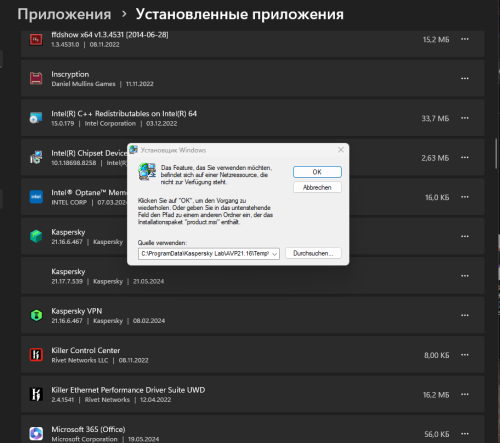Click the Killer Ethernet Performance Driver icon

coord(36,394)
